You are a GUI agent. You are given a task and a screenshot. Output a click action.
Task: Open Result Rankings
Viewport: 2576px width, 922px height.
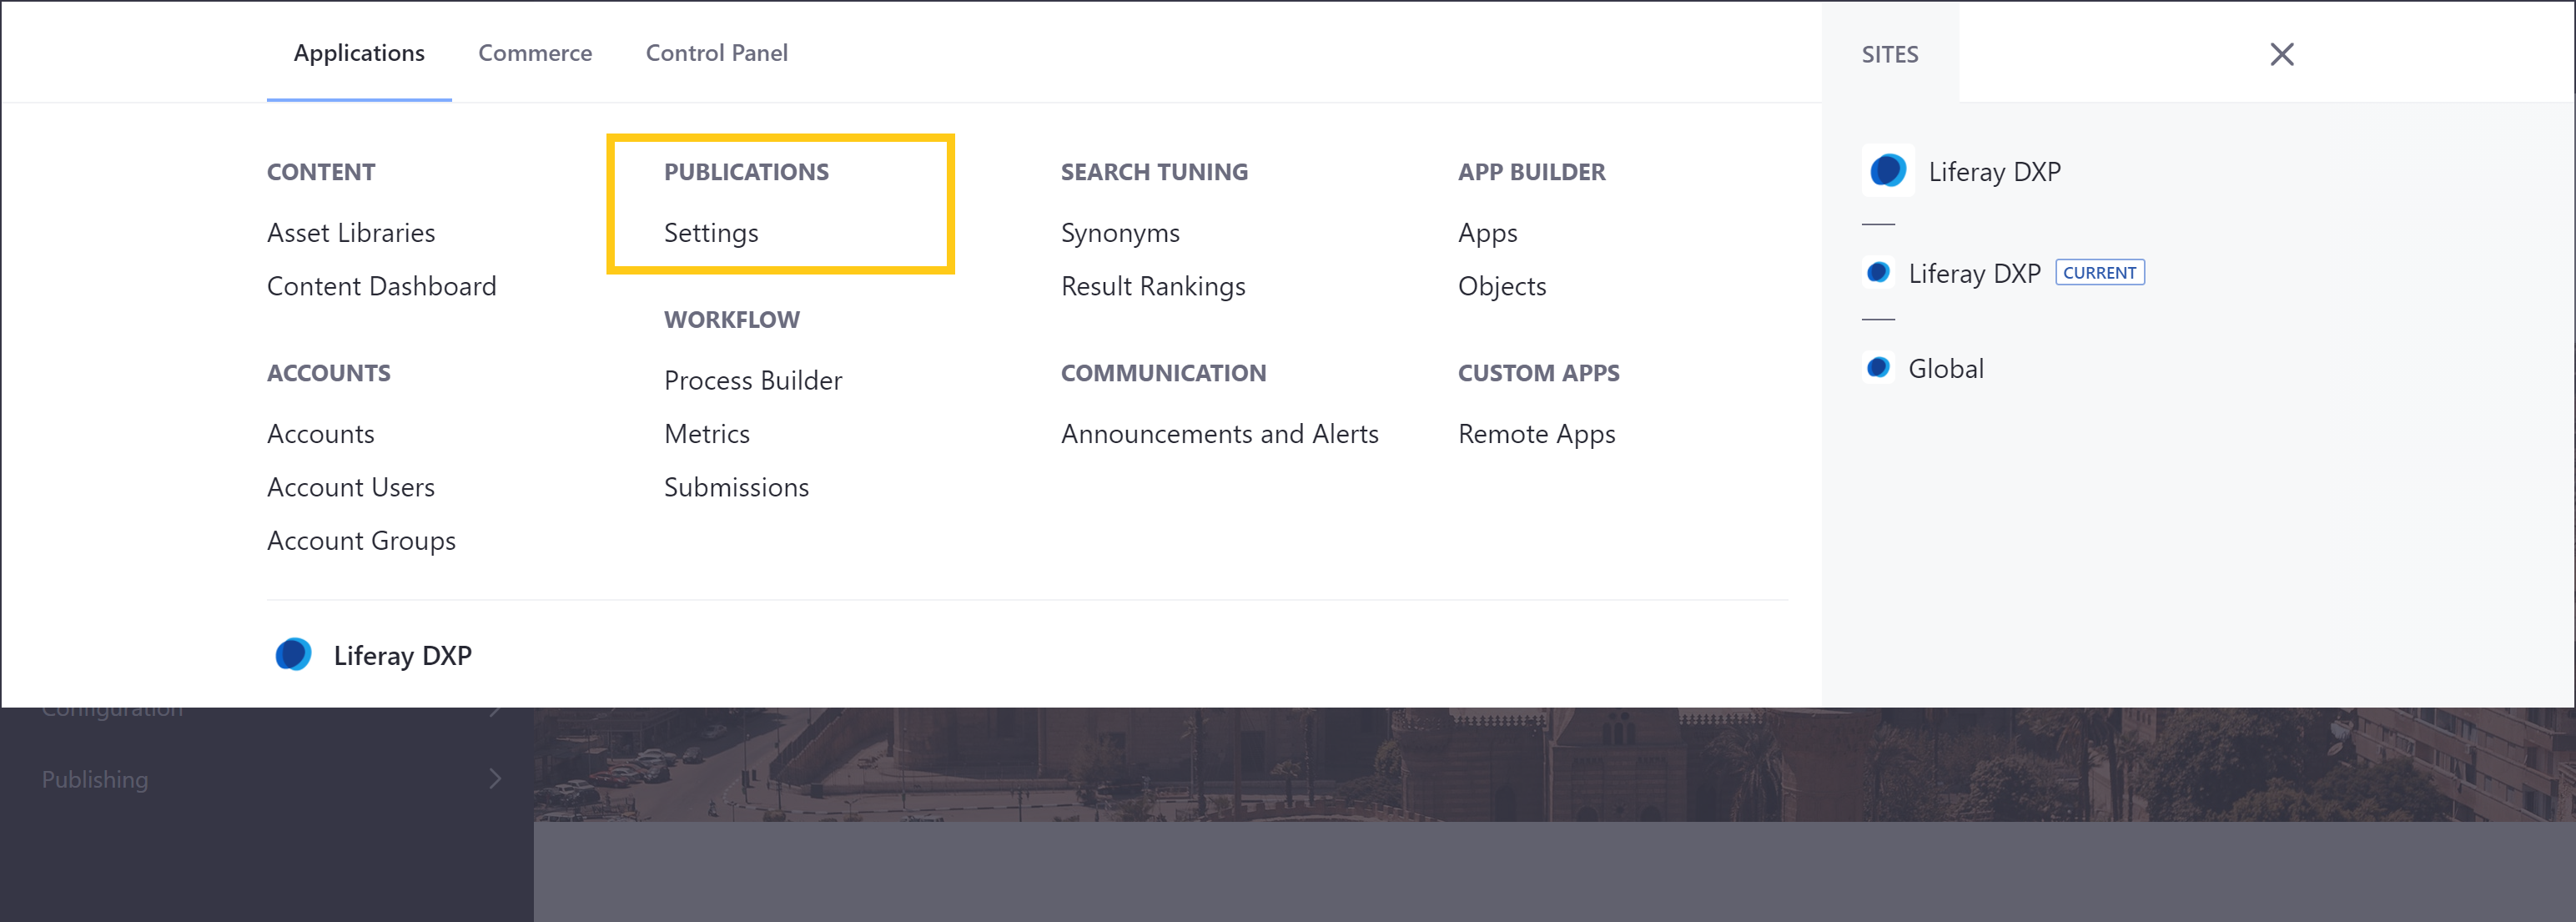point(1153,286)
